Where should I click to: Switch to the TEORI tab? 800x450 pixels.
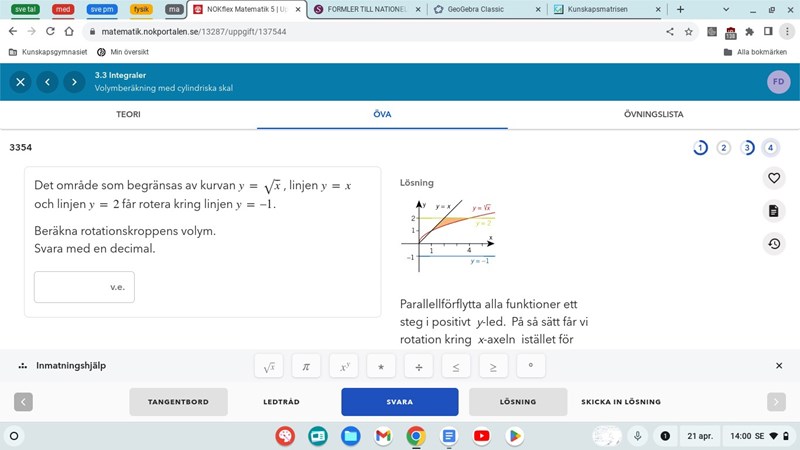pyautogui.click(x=128, y=114)
